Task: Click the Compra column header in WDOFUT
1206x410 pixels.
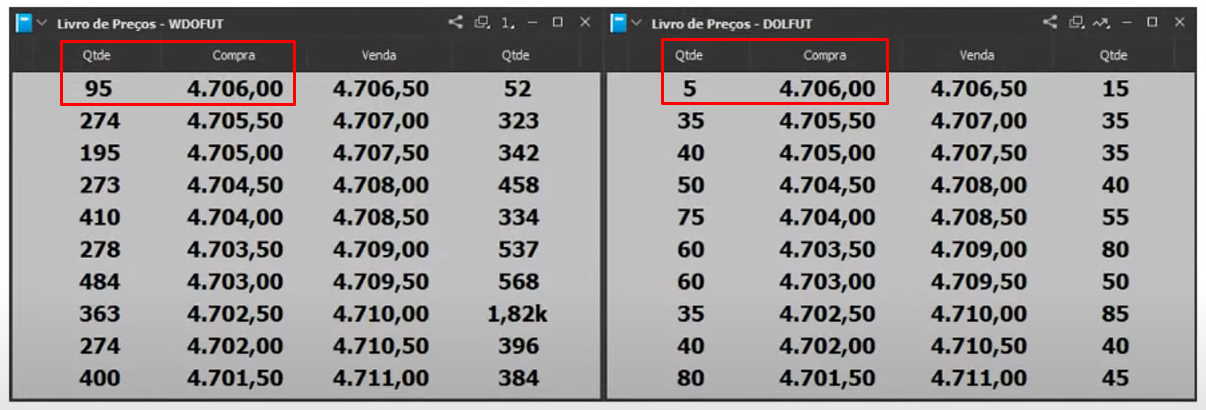Action: point(235,55)
